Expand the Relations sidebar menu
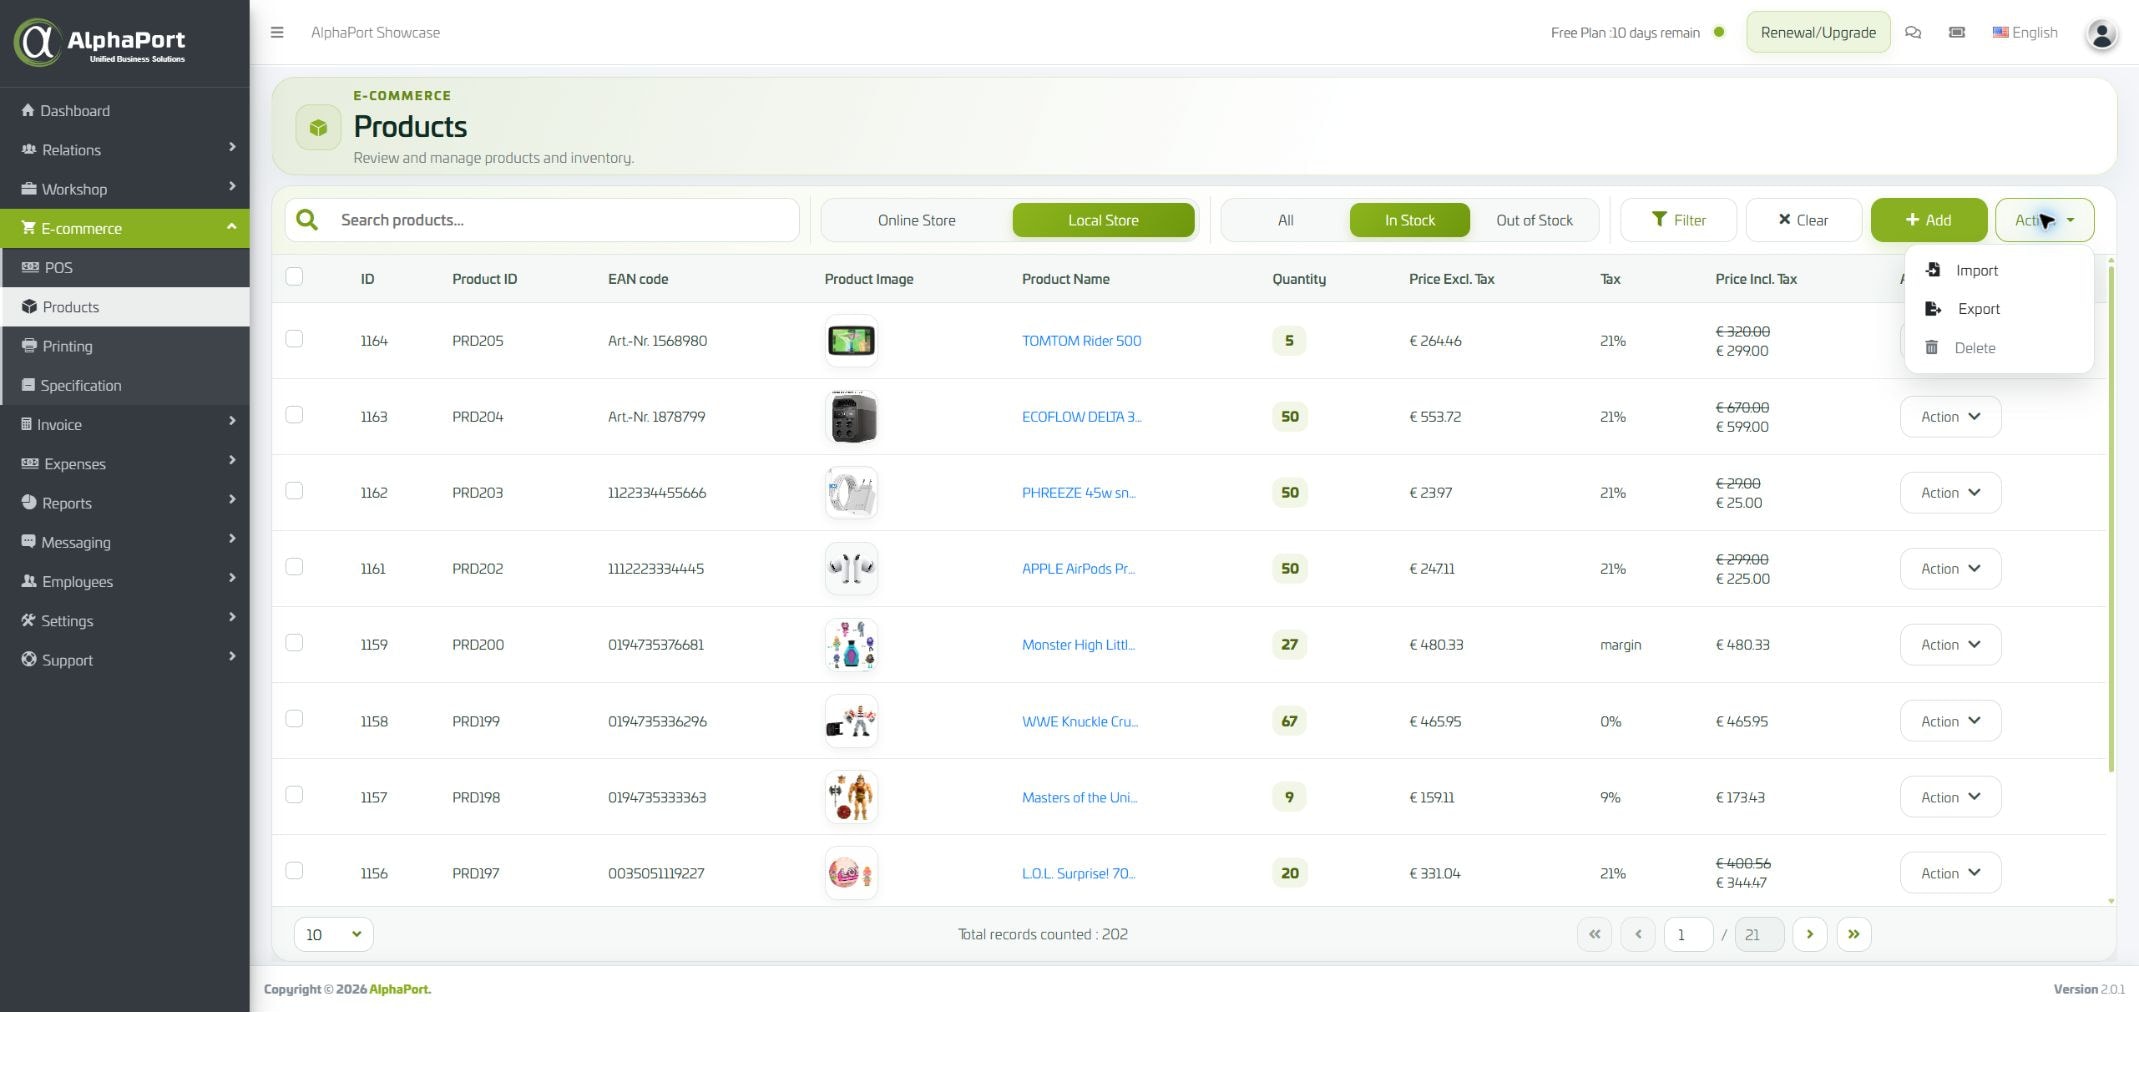This screenshot has height=1080, width=2139. tap(125, 150)
